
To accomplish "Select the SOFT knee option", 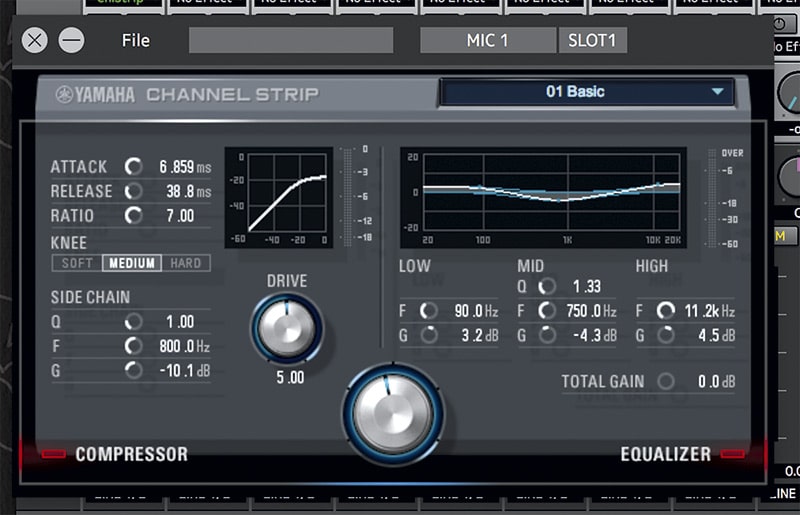I will click(77, 263).
